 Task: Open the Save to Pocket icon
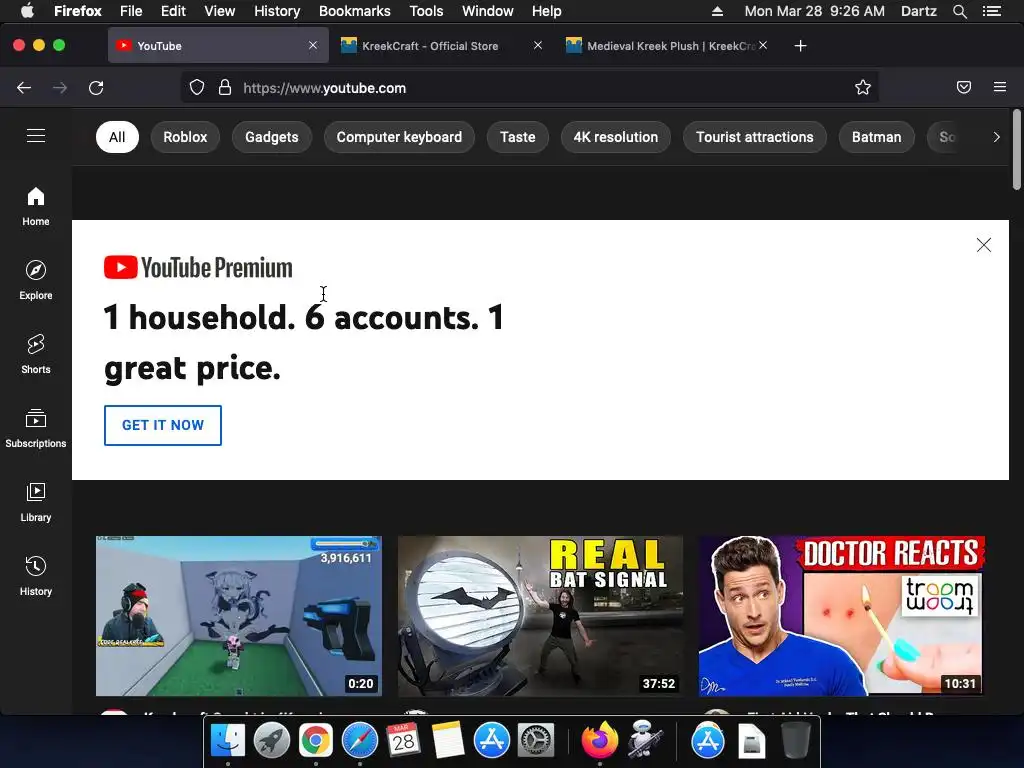pos(964,88)
